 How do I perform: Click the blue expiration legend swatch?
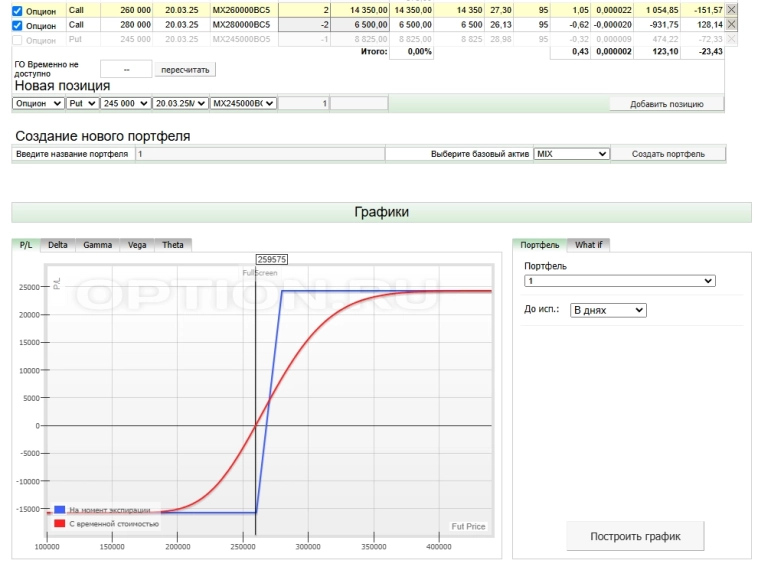pos(60,509)
